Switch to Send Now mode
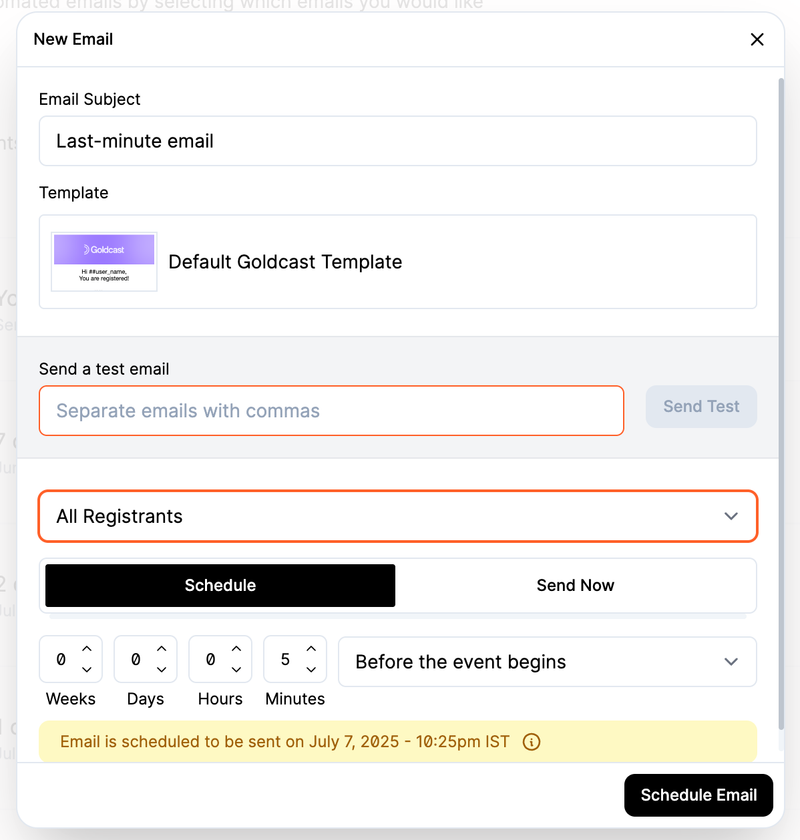This screenshot has height=840, width=800. 575,586
